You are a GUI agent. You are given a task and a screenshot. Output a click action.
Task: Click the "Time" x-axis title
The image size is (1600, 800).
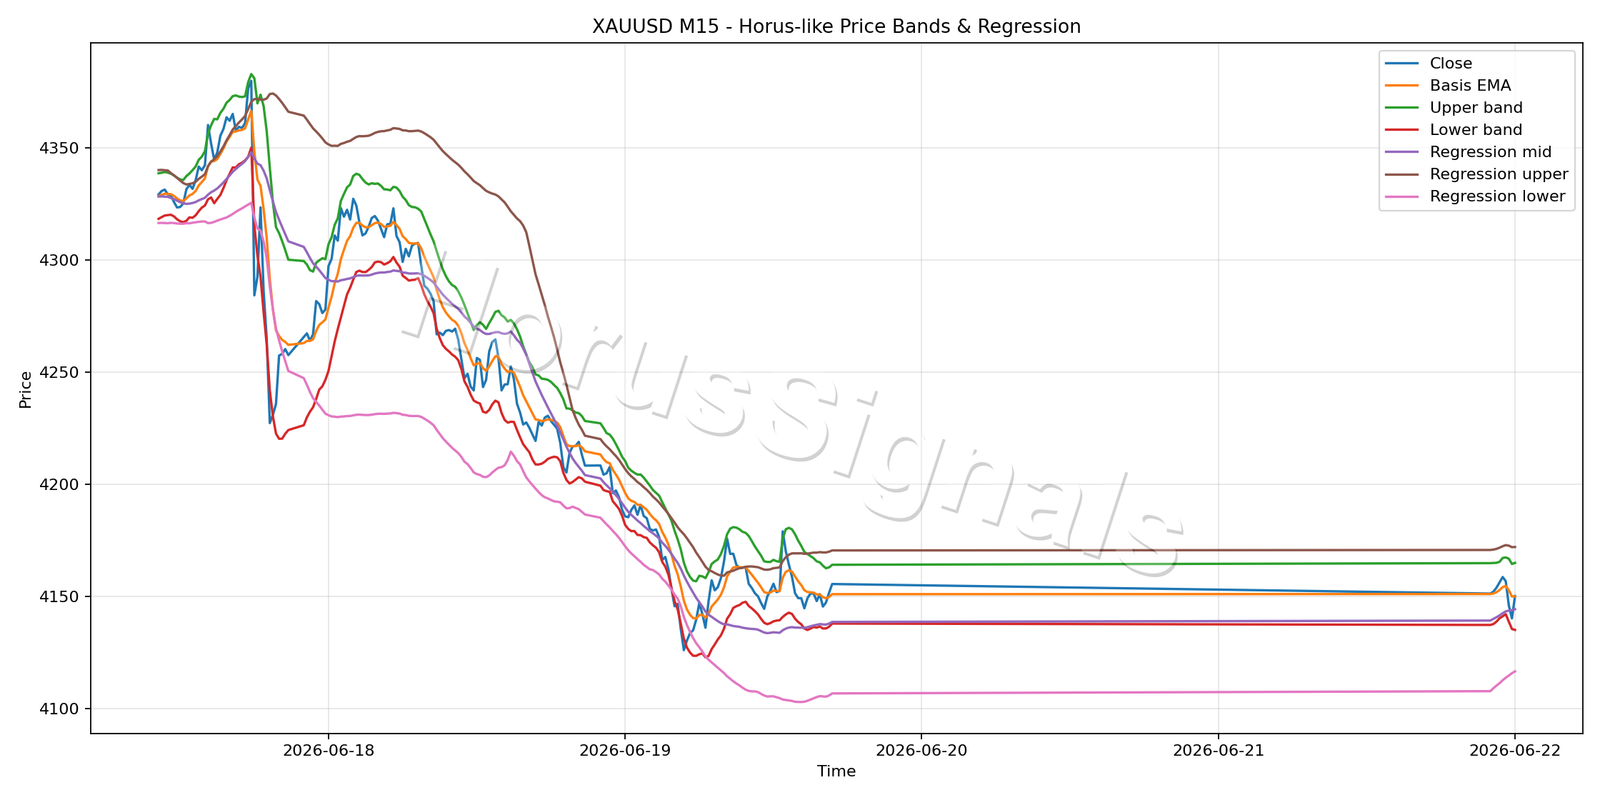point(836,771)
